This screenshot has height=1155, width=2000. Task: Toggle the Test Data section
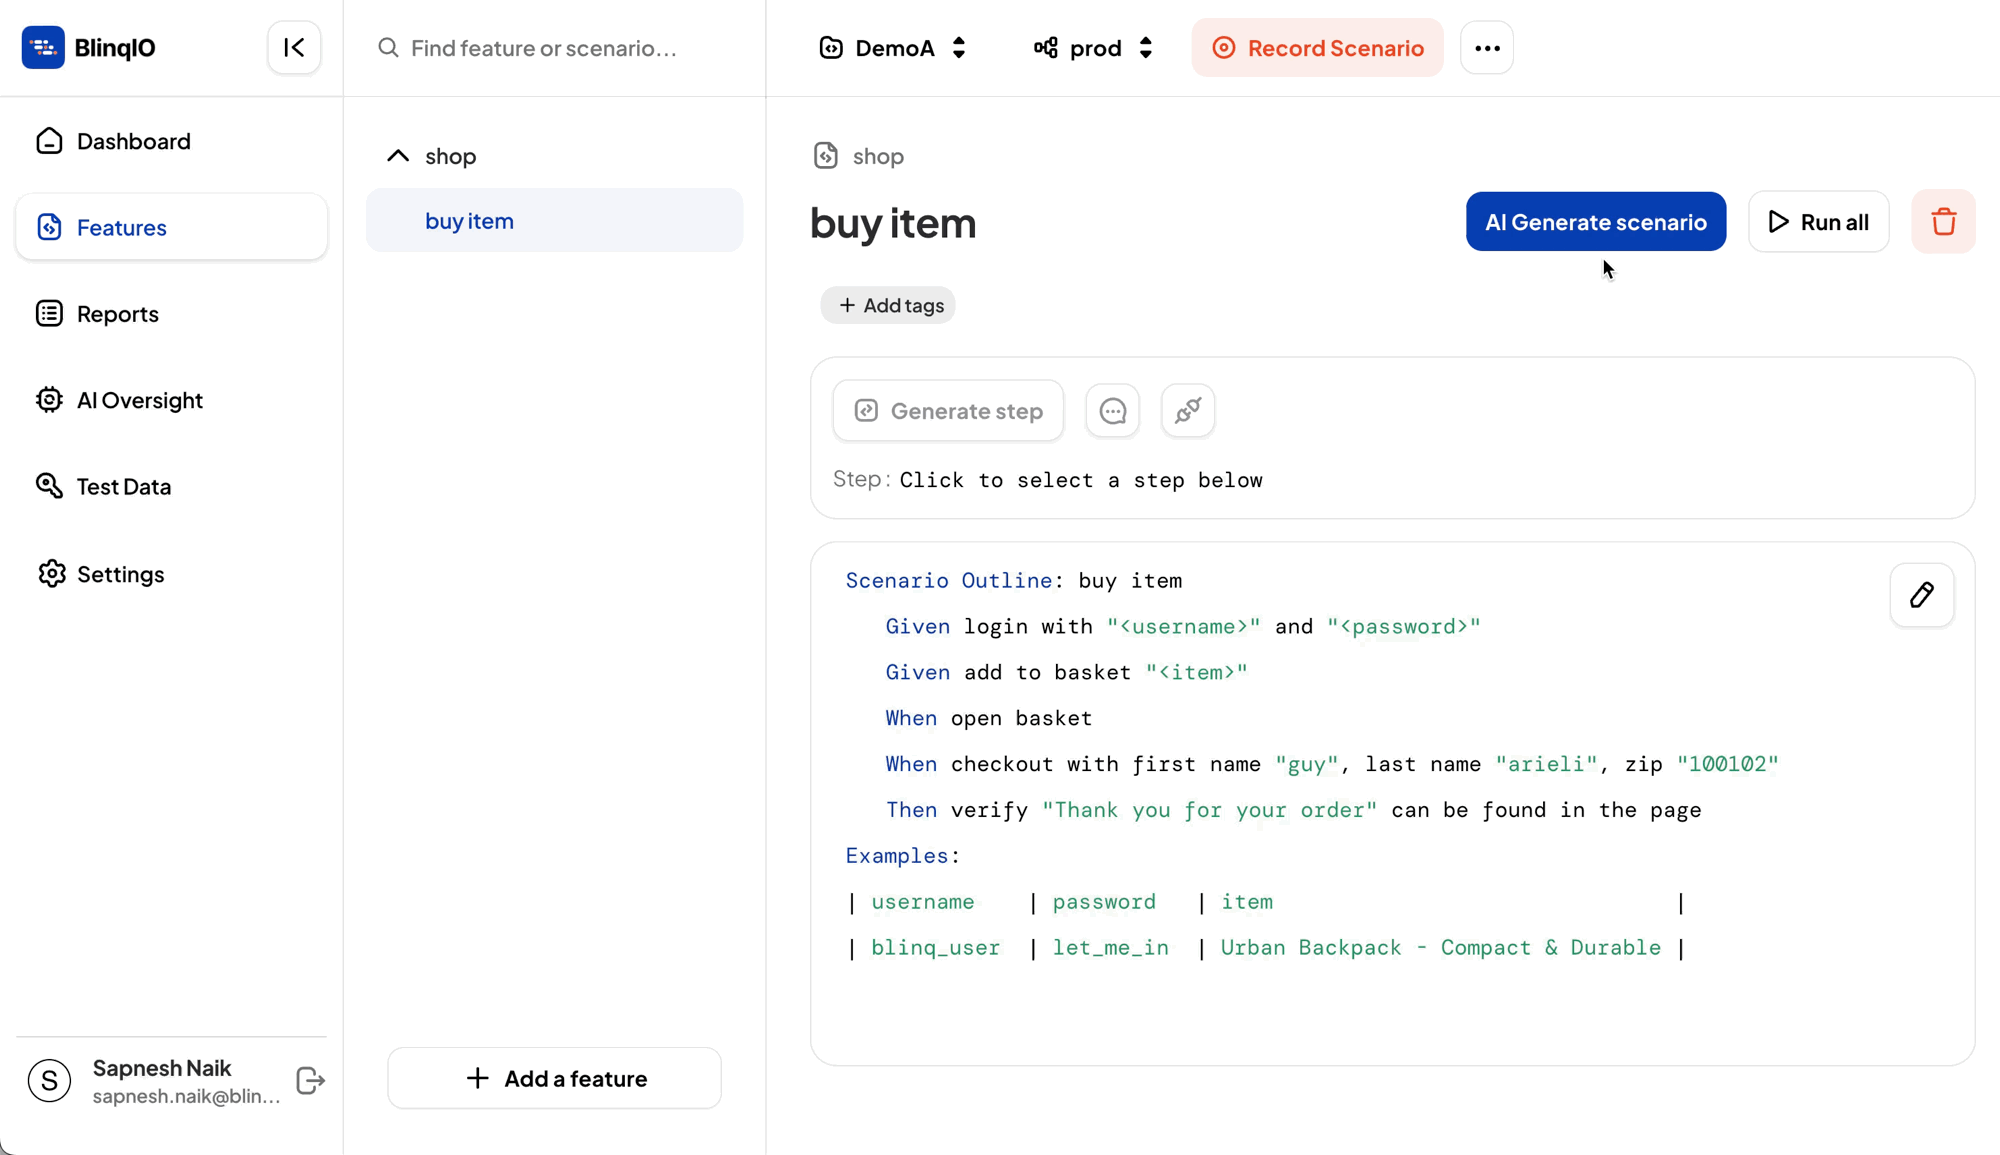124,487
